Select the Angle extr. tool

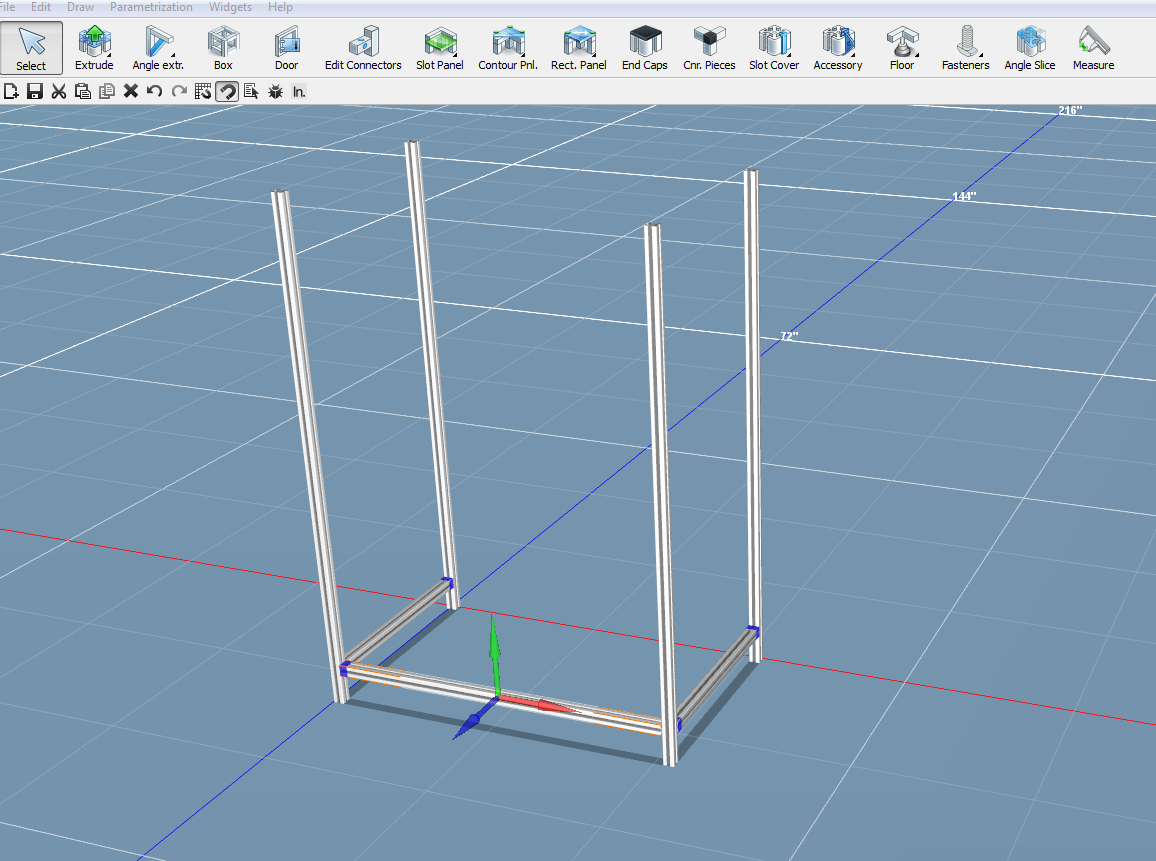(x=158, y=48)
